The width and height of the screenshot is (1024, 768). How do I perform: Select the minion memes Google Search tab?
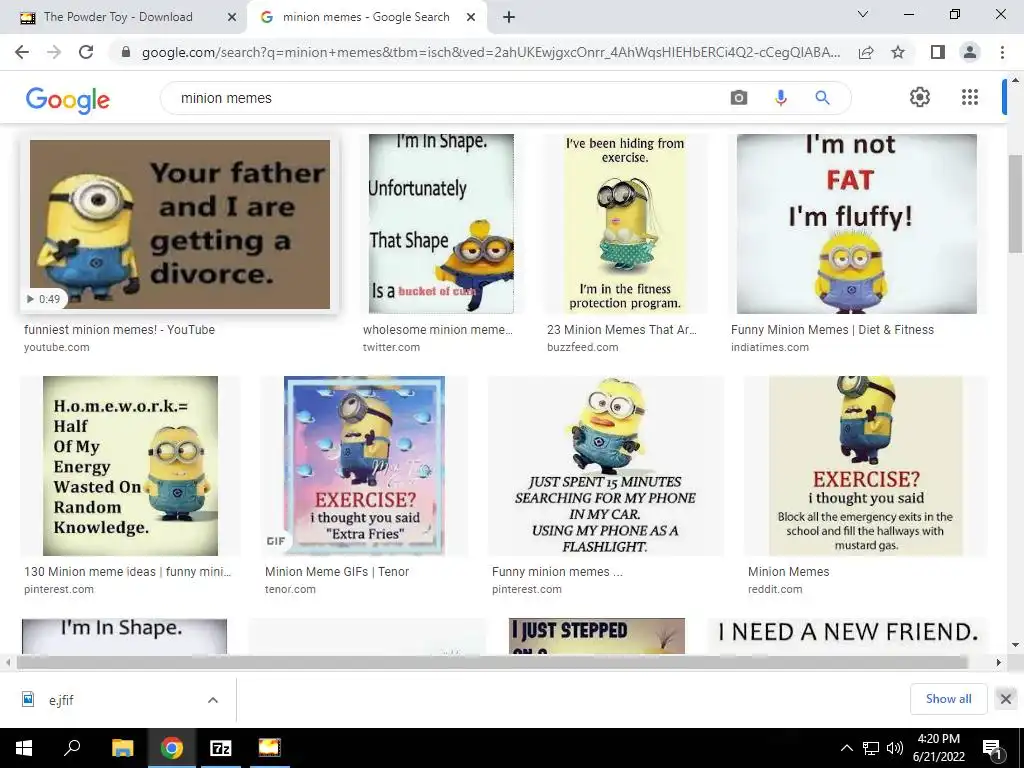[x=366, y=17]
